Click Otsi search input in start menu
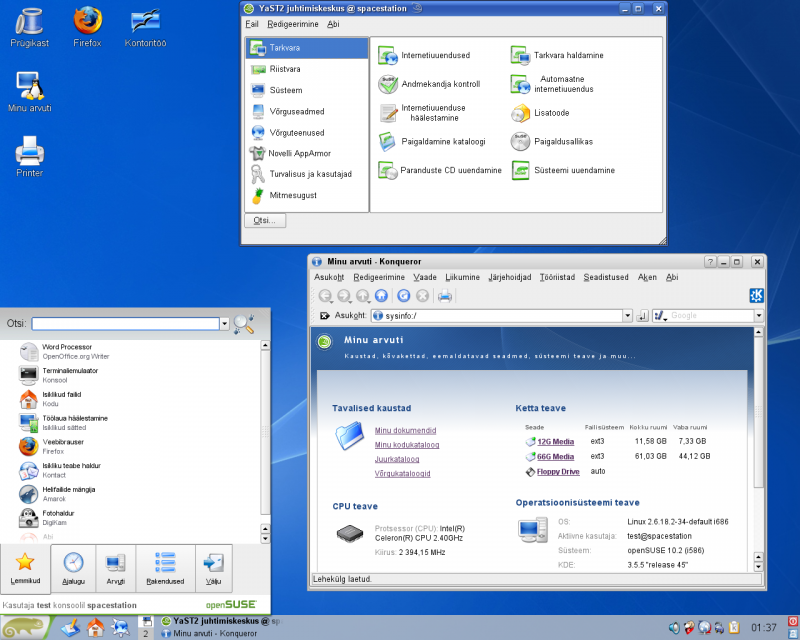Viewport: 800px width, 640px height. (x=126, y=324)
